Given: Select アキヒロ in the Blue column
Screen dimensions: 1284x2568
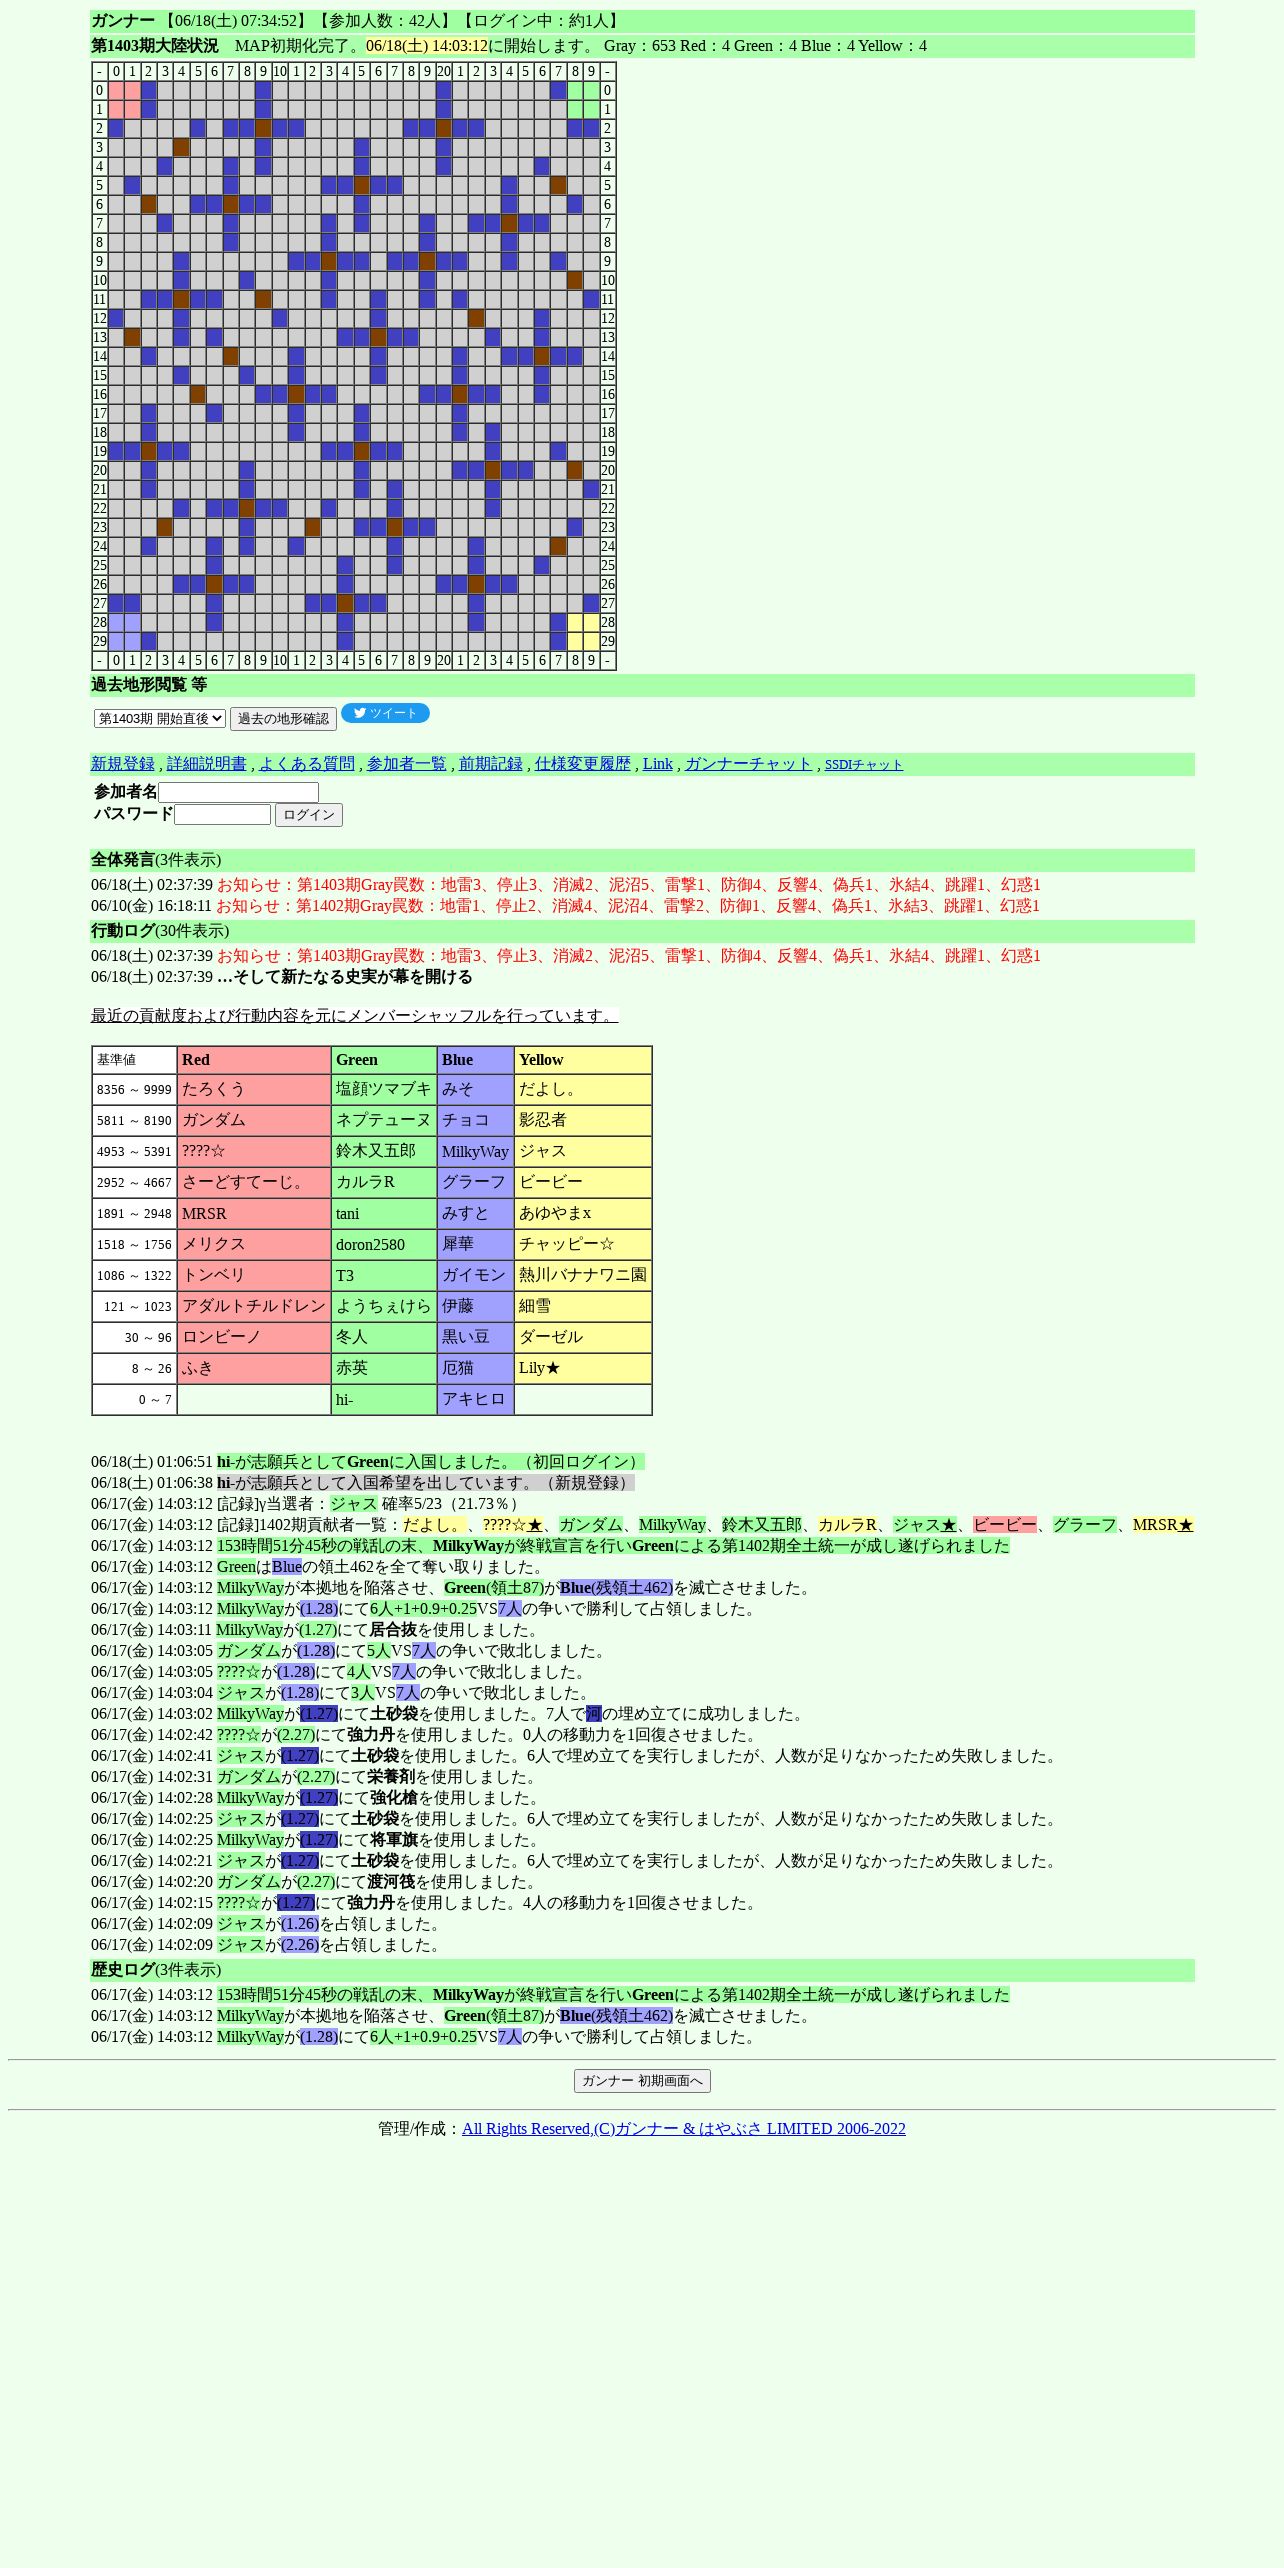Looking at the screenshot, I should [476, 1400].
